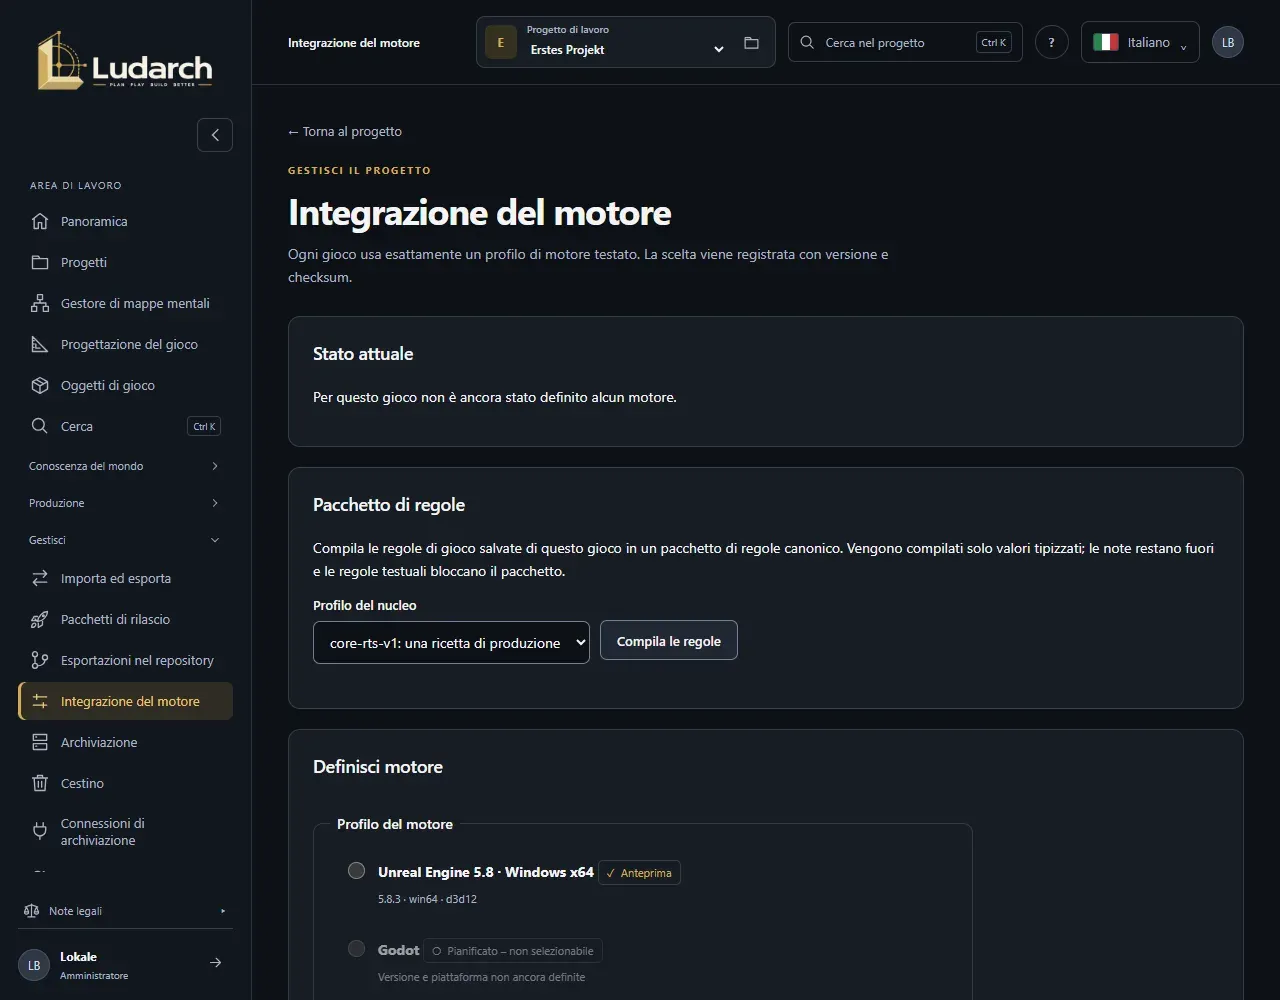
Task: Open Importa ed esporta
Action: 125,578
